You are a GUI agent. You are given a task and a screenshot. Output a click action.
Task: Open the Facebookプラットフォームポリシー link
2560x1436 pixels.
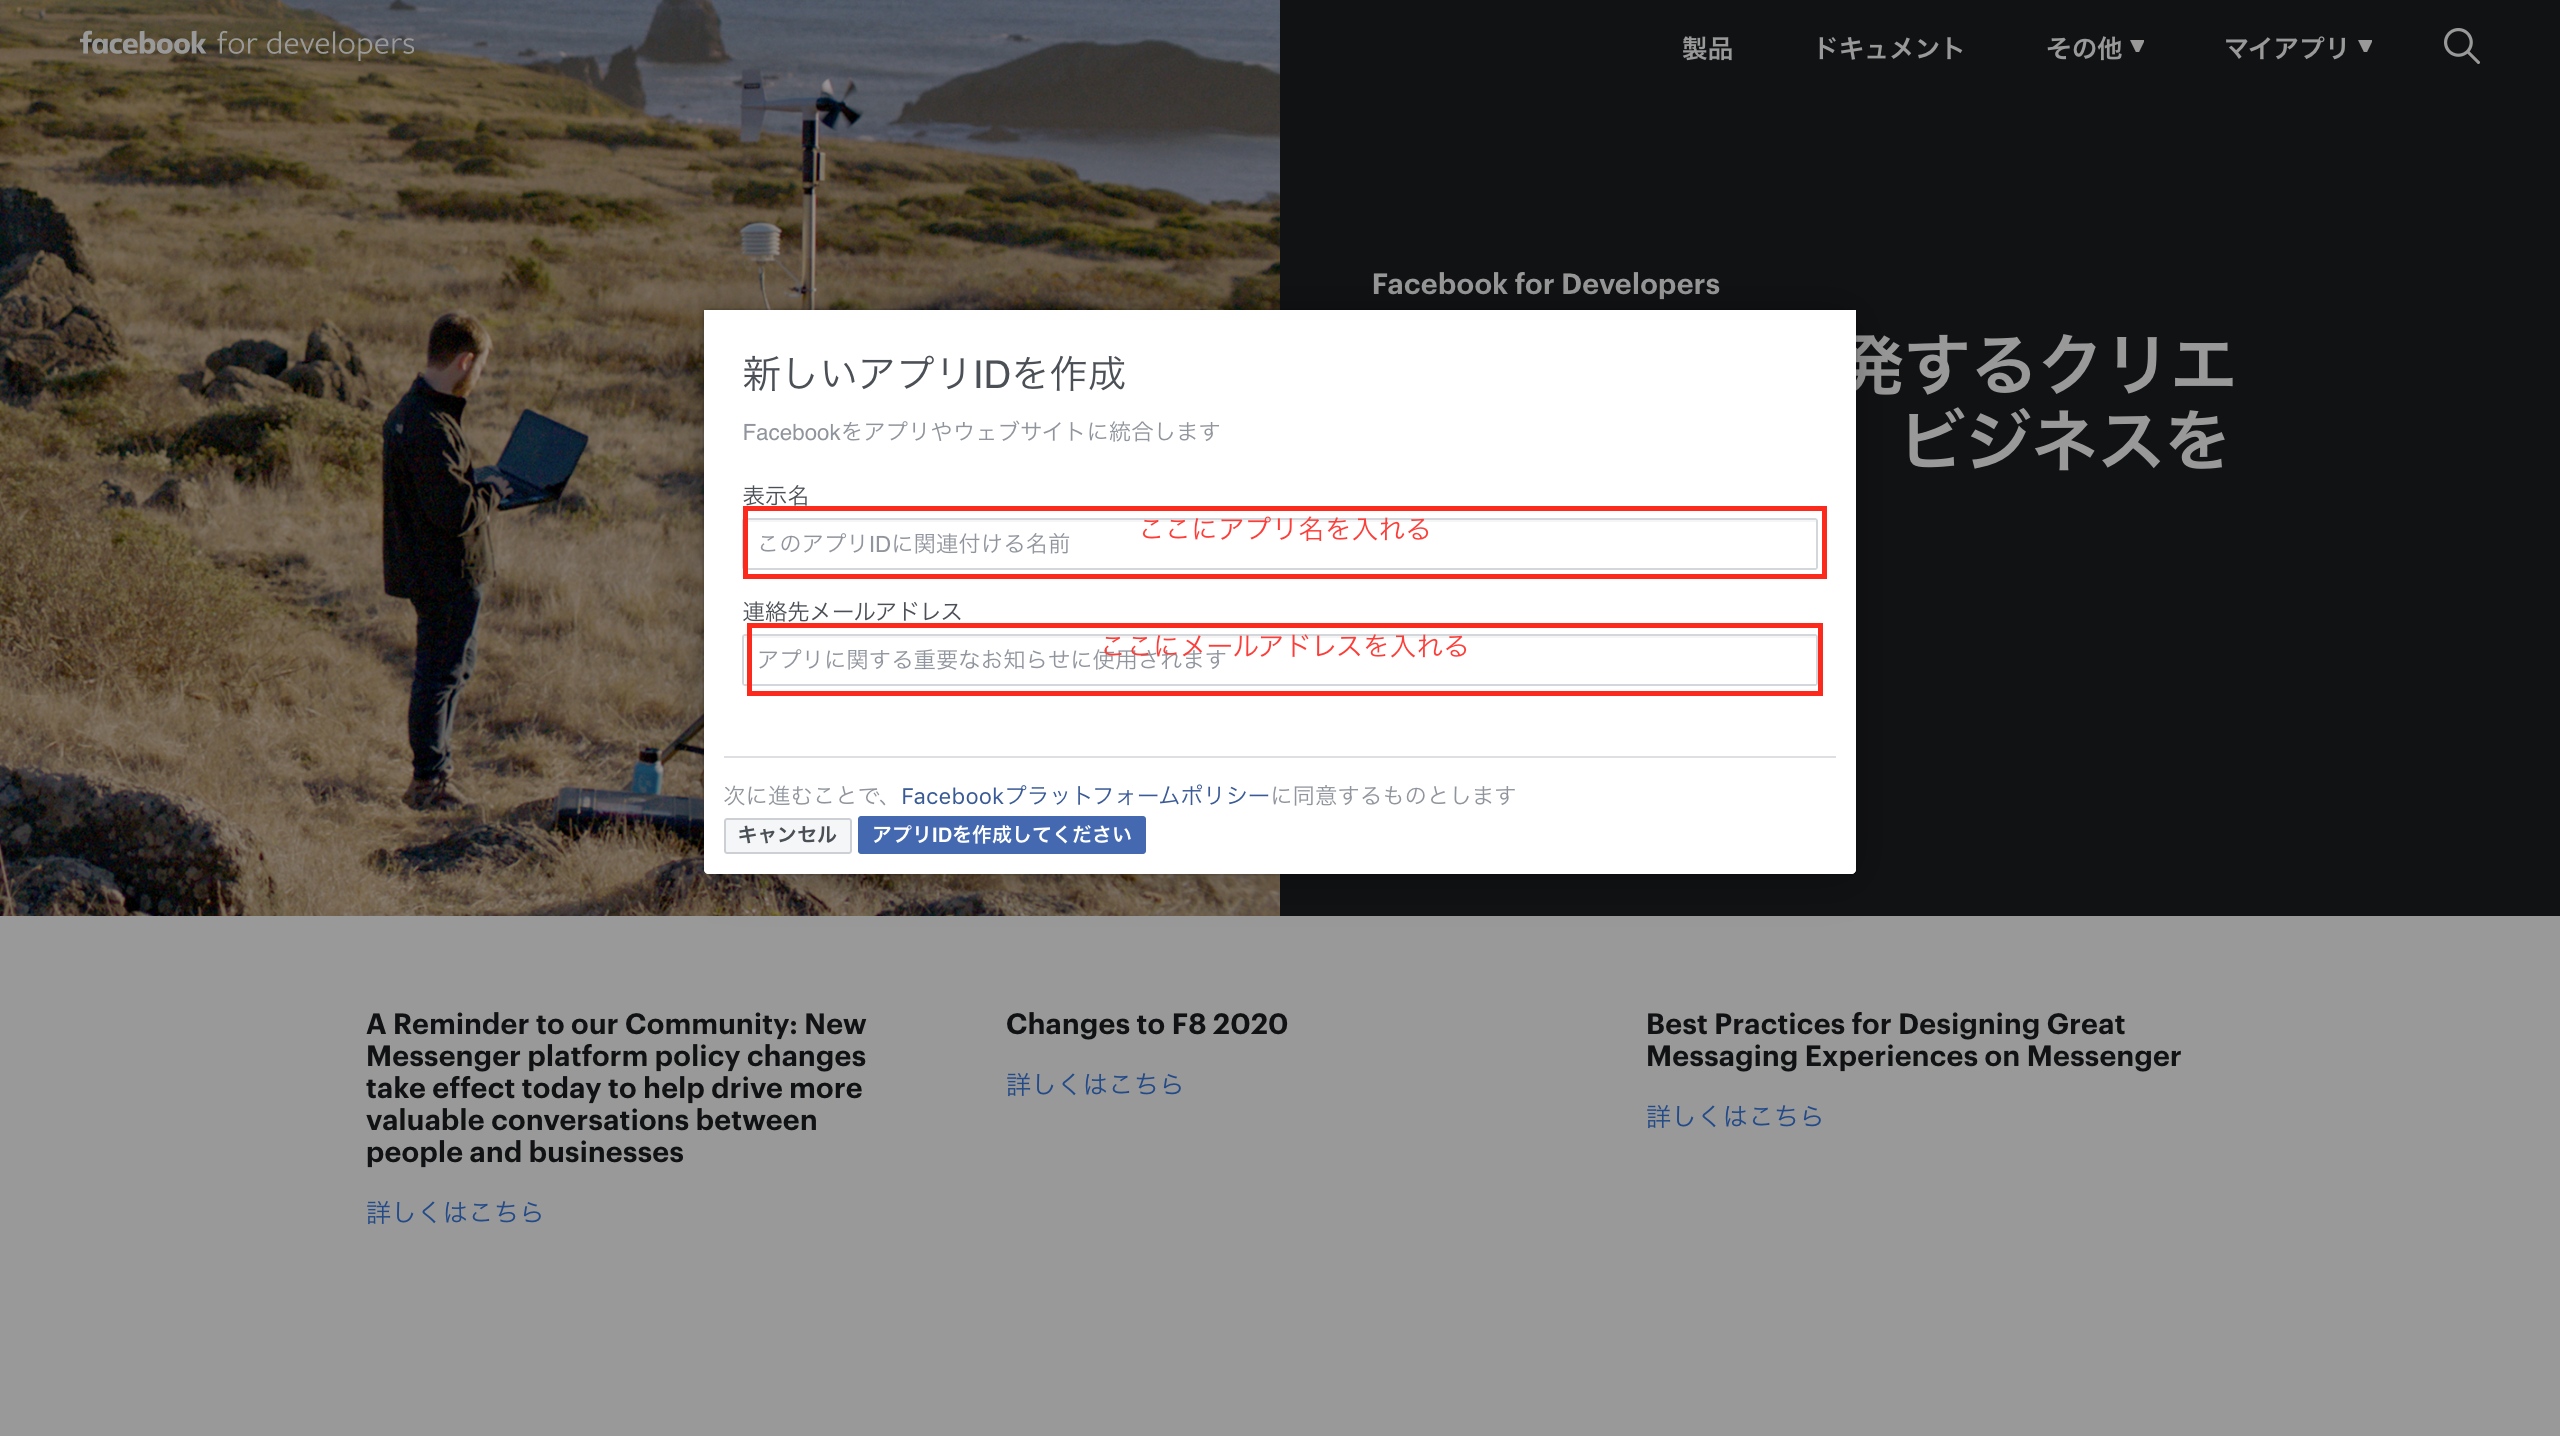click(x=1083, y=796)
